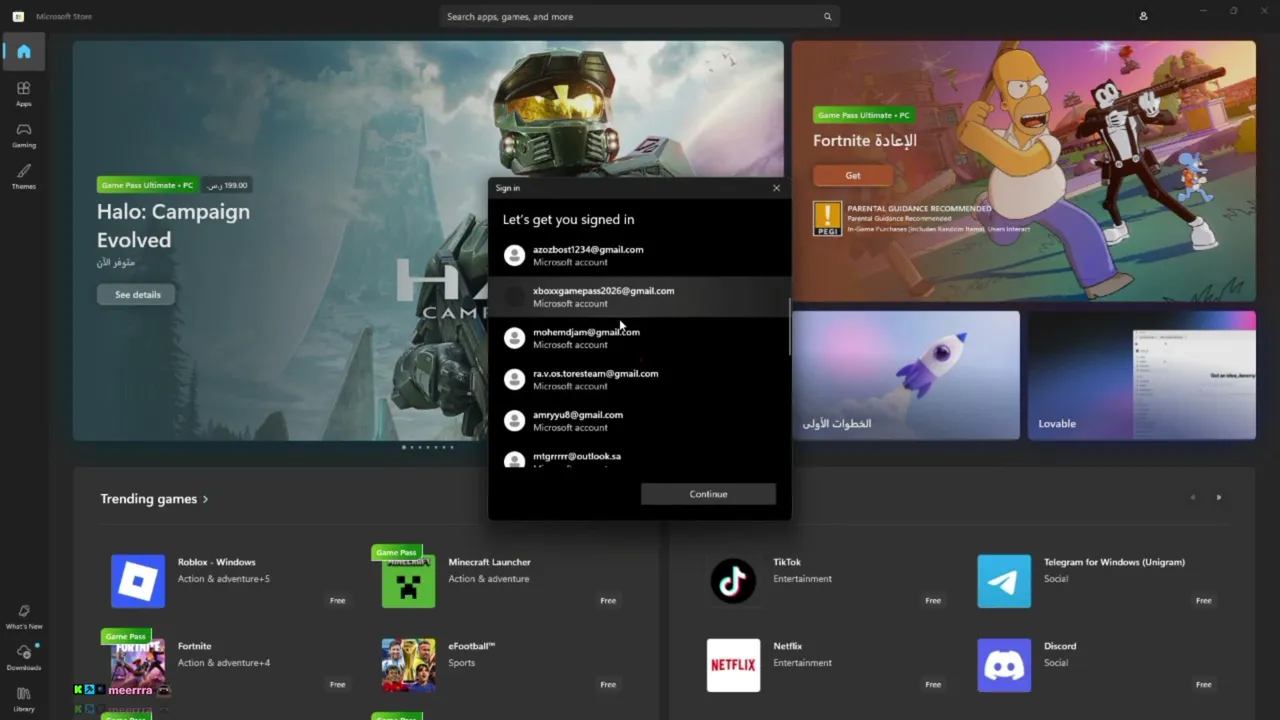Click the TikTok title text
Screen dimensions: 1280x720
787,562
